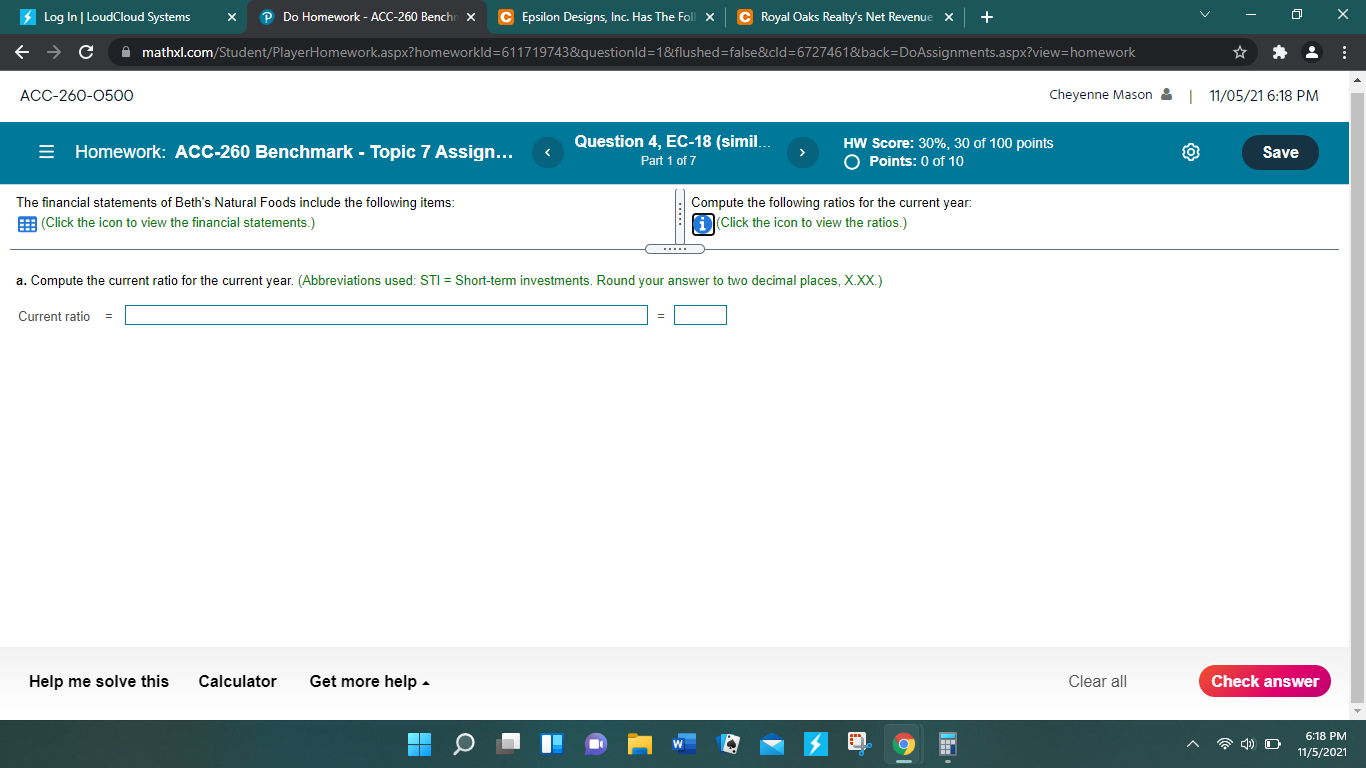
Task: Open the hamburger menu beside Homework
Action: (46, 151)
